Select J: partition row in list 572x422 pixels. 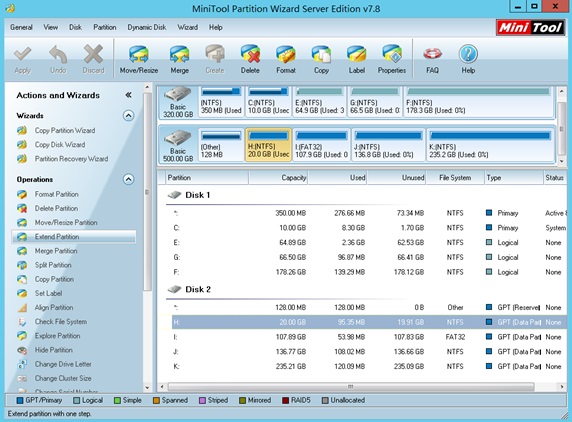pos(369,352)
